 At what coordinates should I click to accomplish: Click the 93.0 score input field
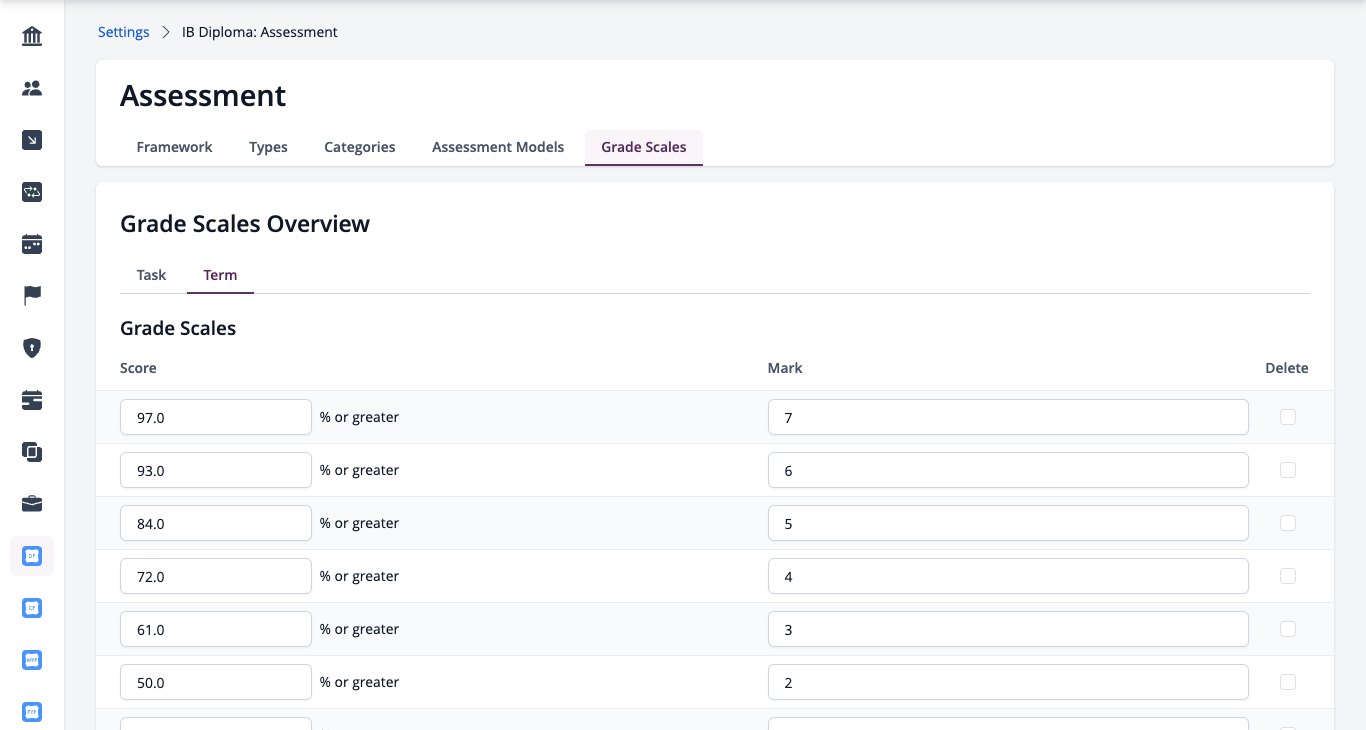216,470
